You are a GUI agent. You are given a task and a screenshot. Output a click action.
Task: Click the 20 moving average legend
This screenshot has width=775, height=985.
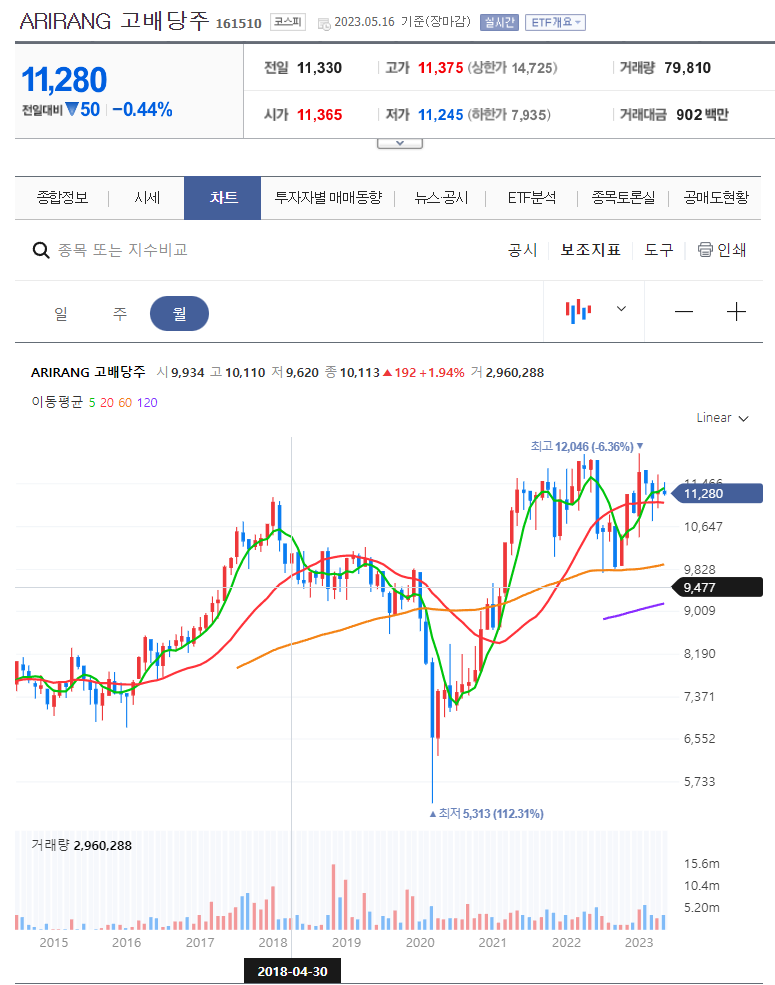coord(107,403)
